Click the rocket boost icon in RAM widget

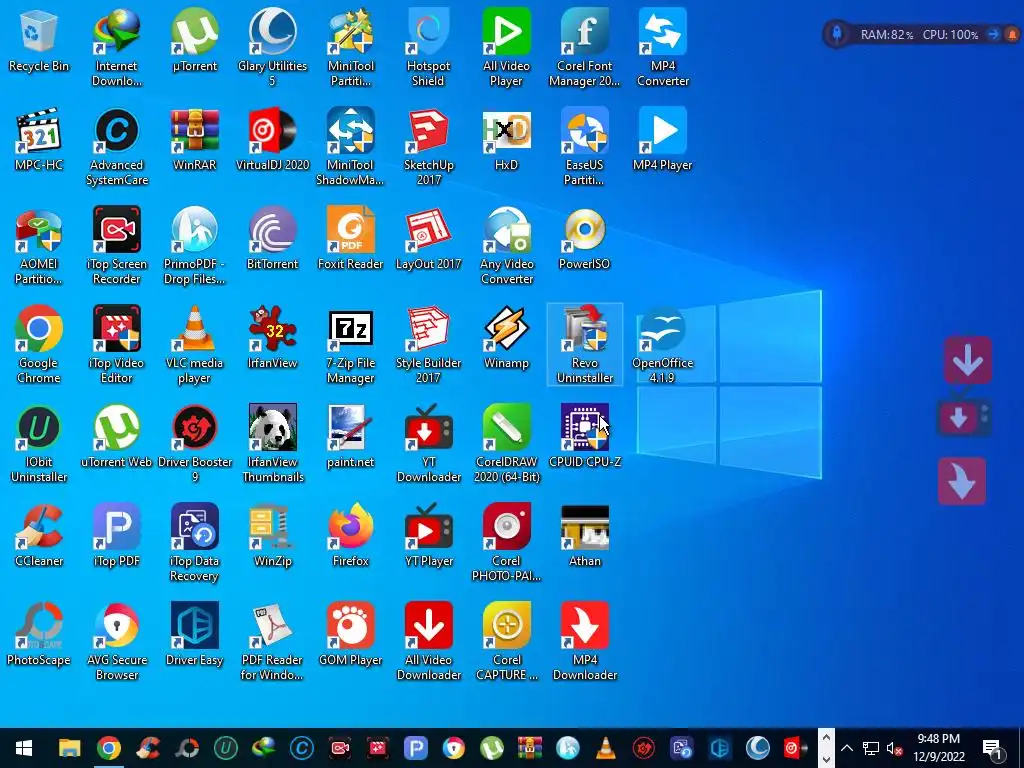pos(837,34)
